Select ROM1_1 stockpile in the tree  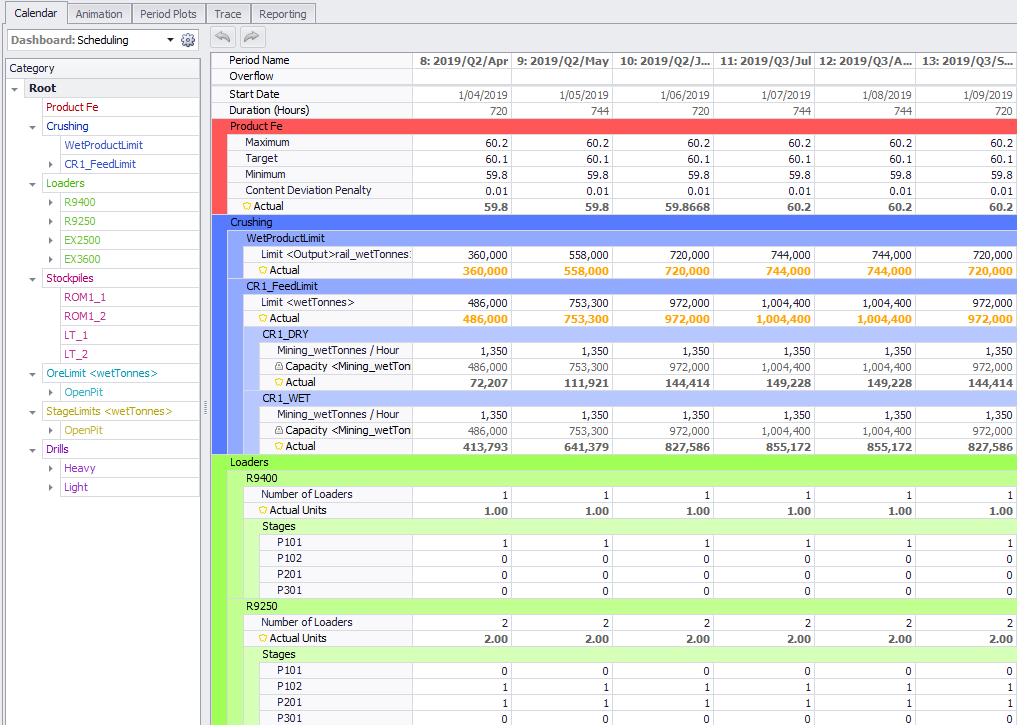pos(85,297)
